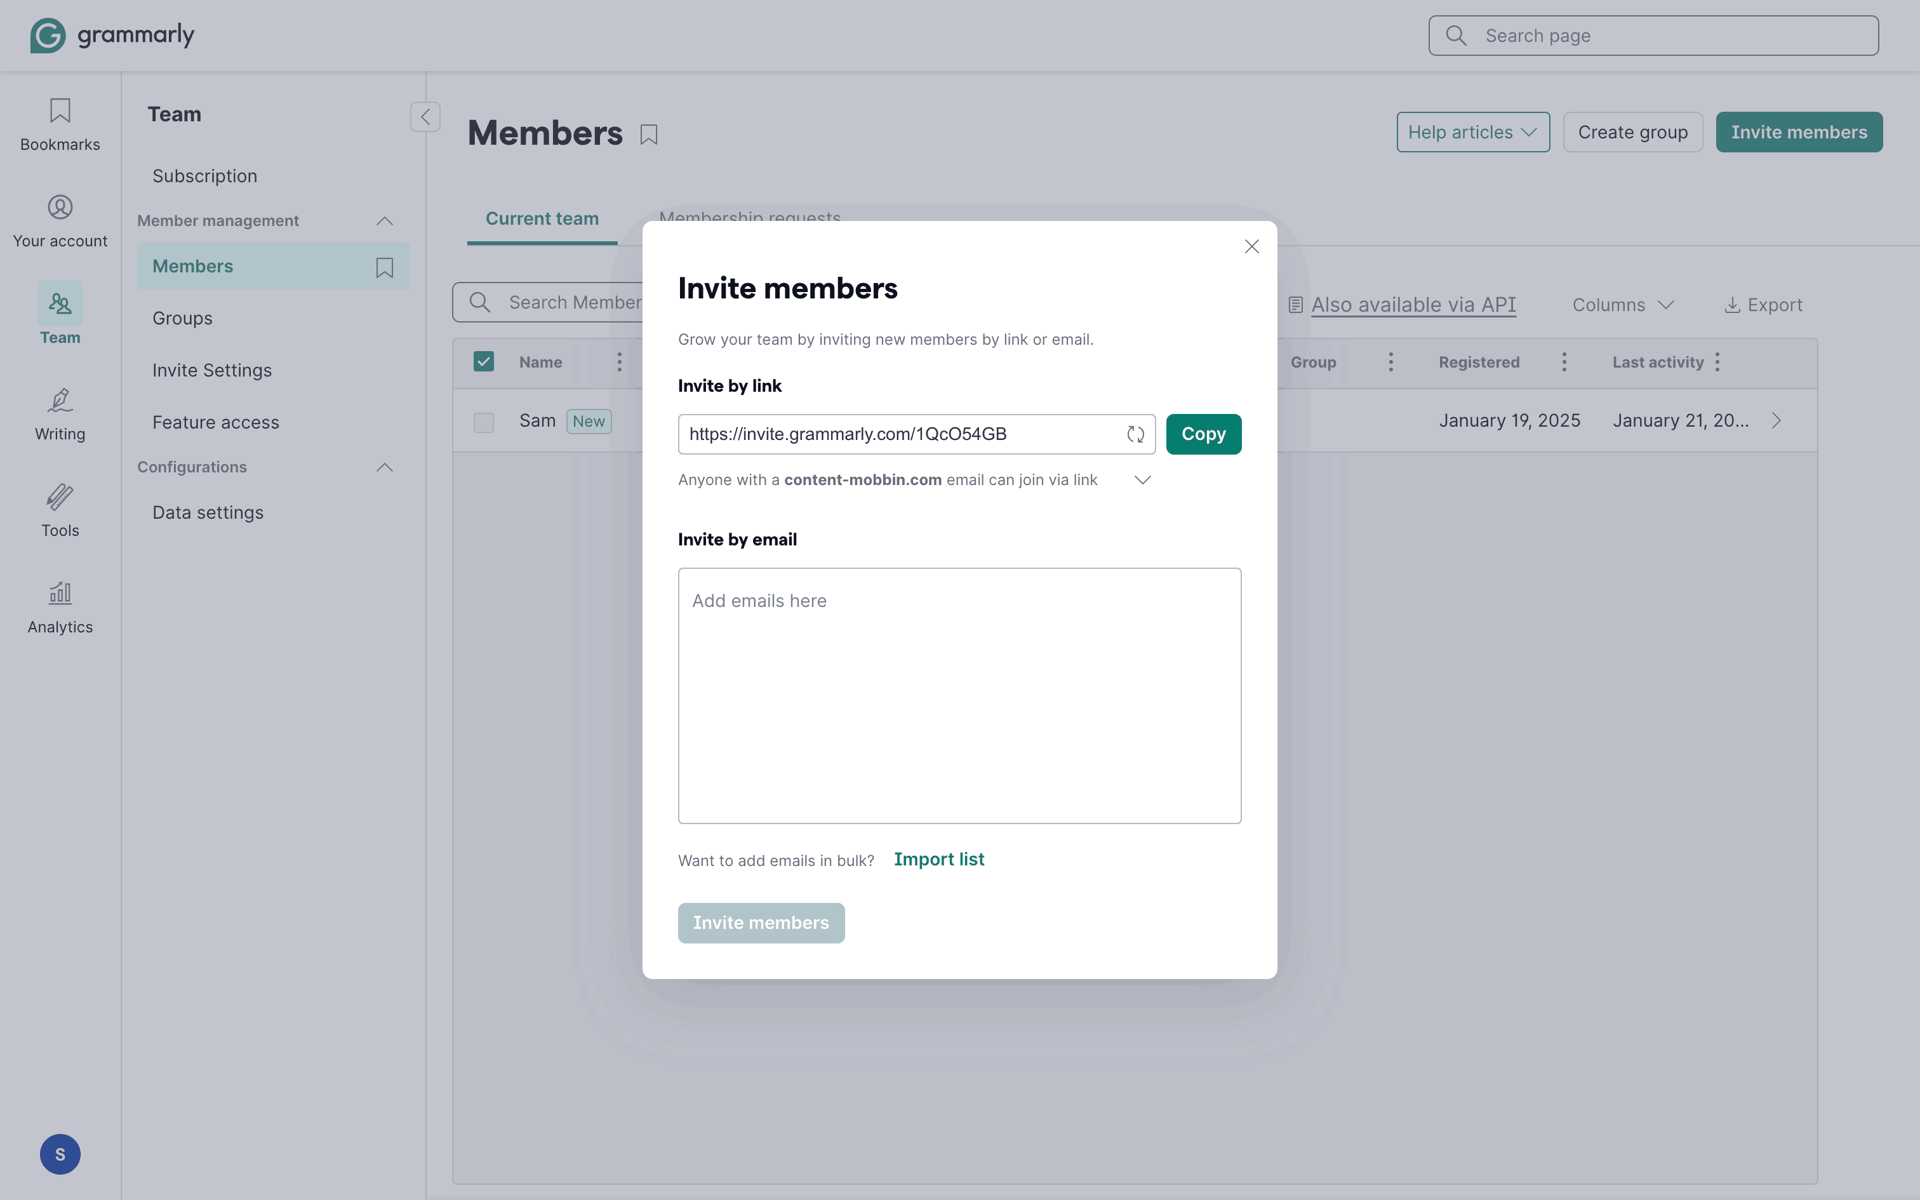Click Invite members button in dialog
Screen dimensions: 1920x1200
coord(761,923)
